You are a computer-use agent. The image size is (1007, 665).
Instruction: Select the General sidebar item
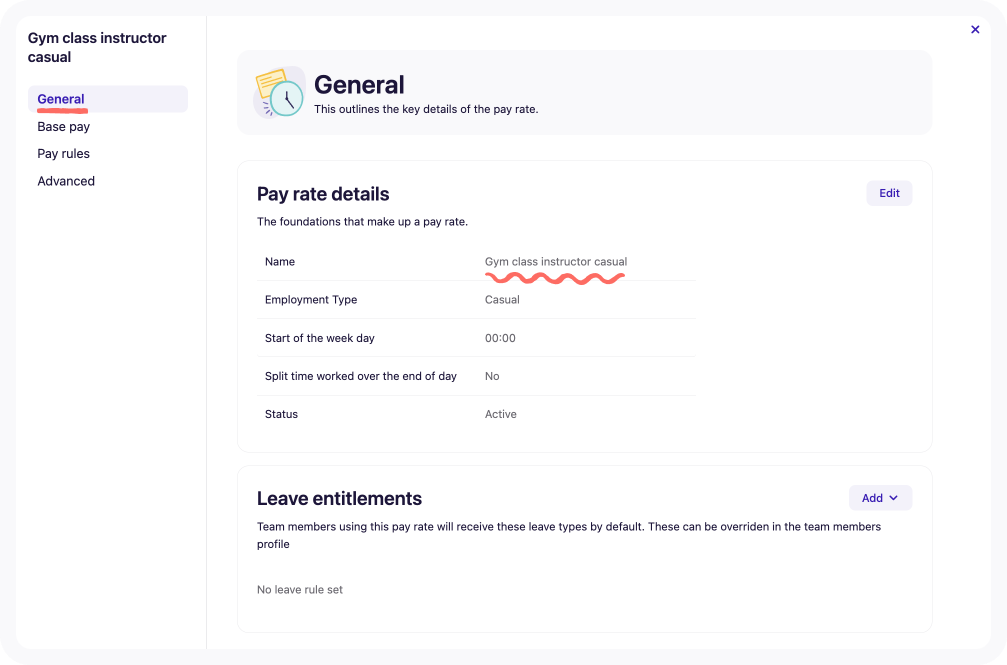point(61,99)
